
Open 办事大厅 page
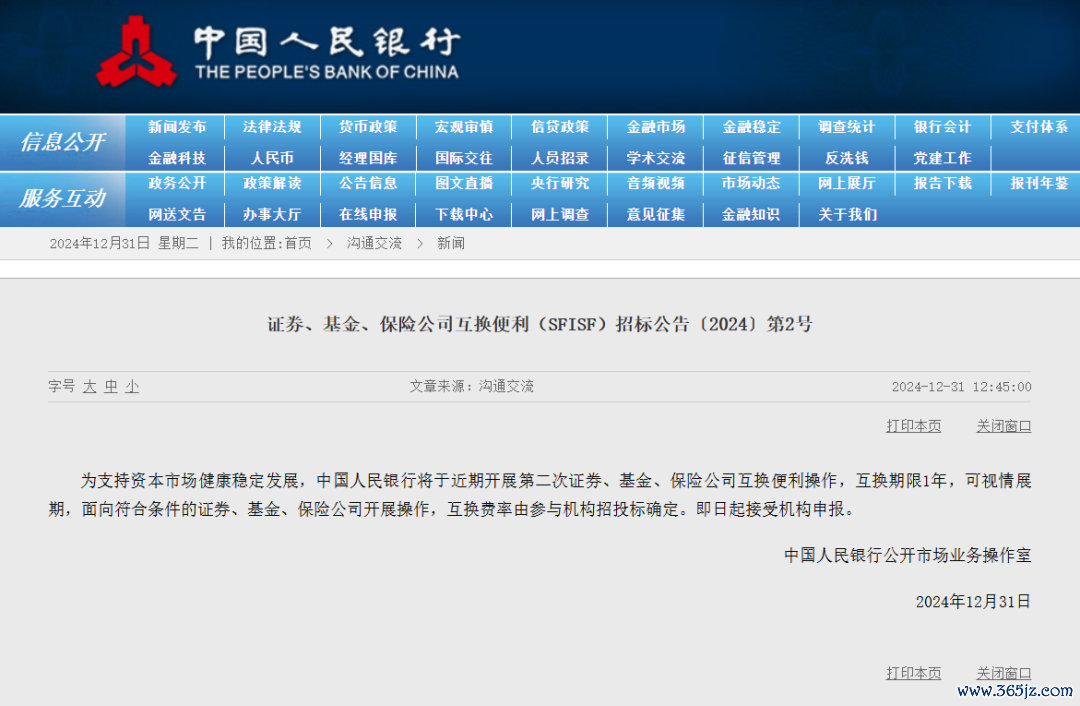(272, 214)
